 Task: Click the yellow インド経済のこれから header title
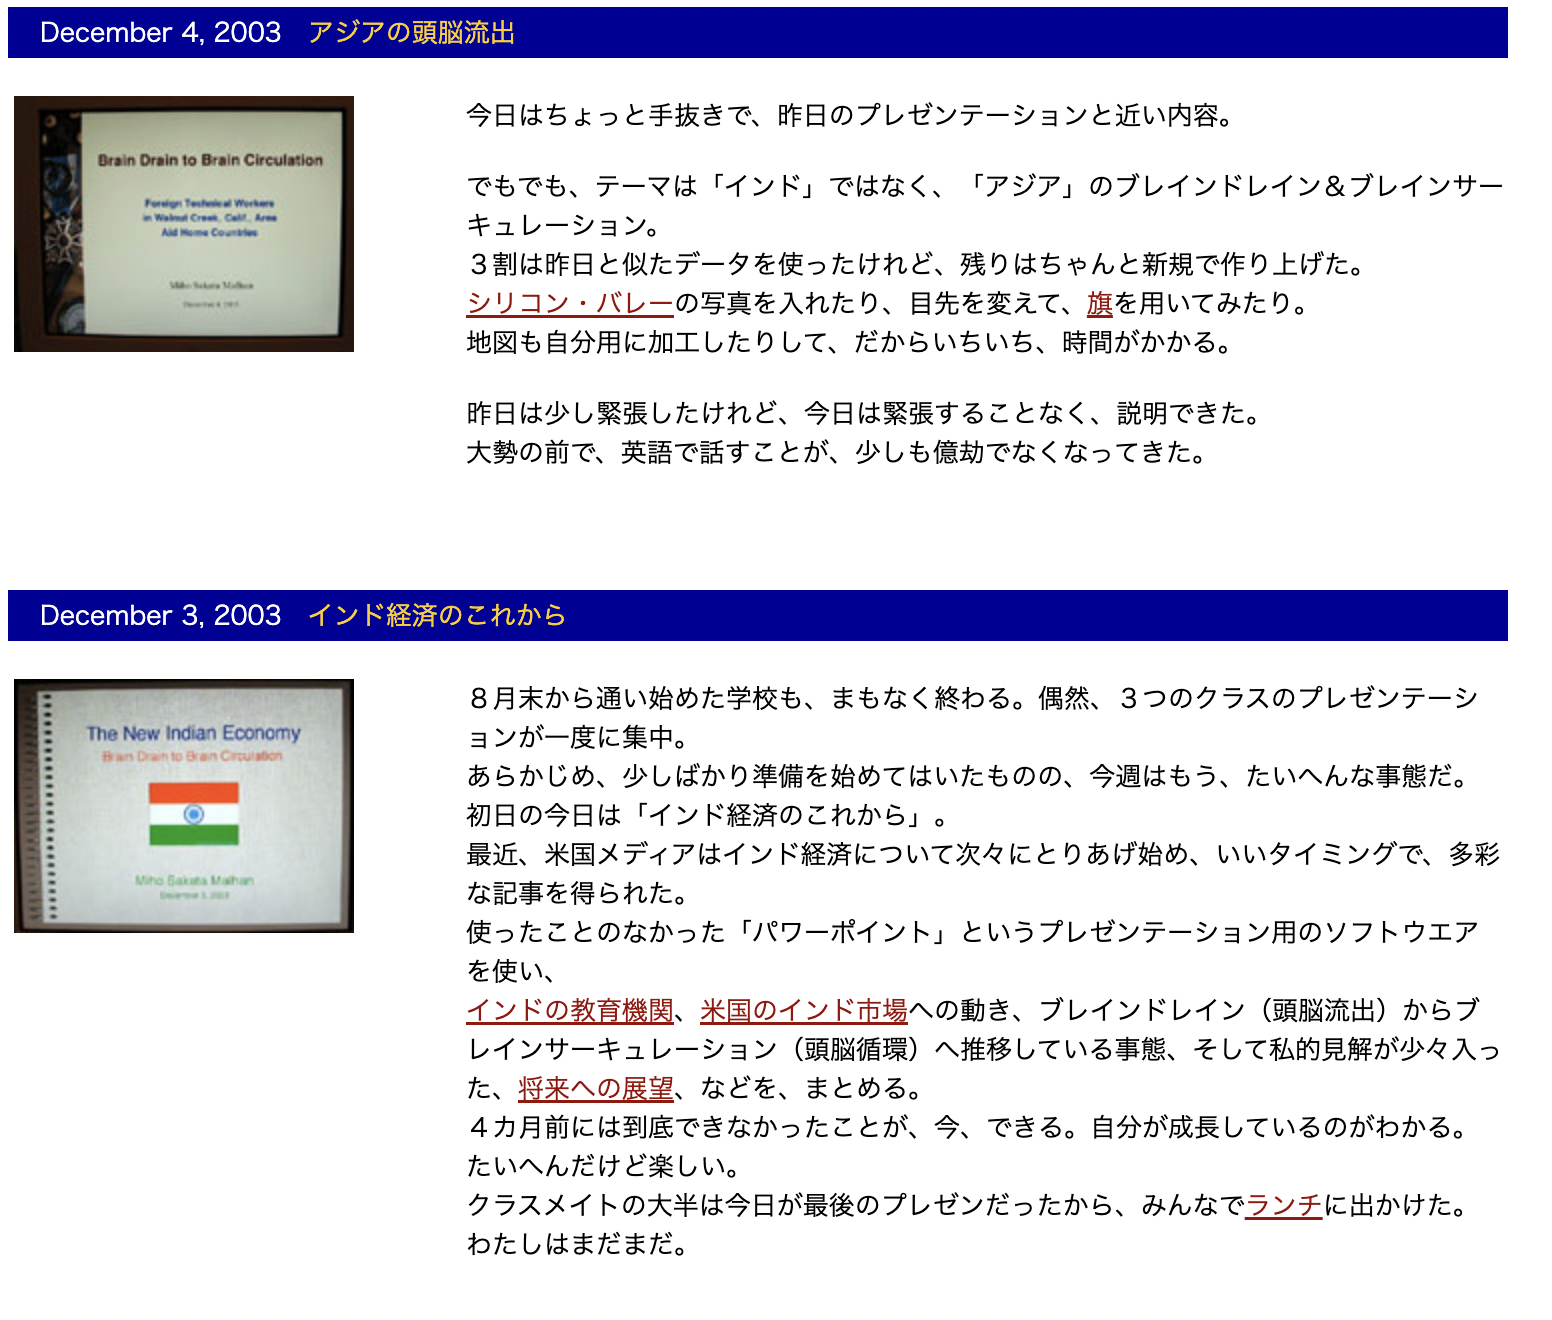click(x=437, y=615)
